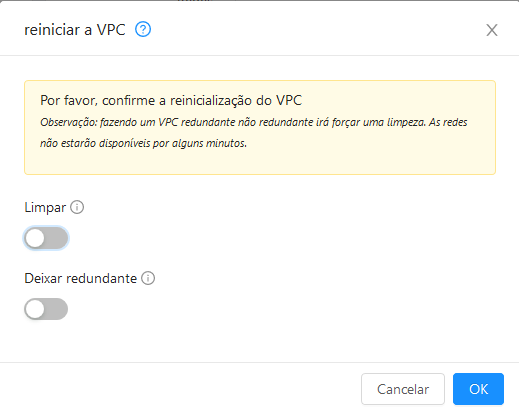Enable the Limpar switch

46,238
